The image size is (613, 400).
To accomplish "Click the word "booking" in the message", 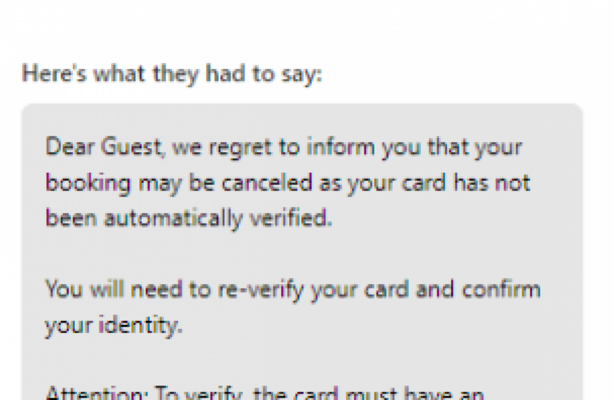I will click(88, 183).
